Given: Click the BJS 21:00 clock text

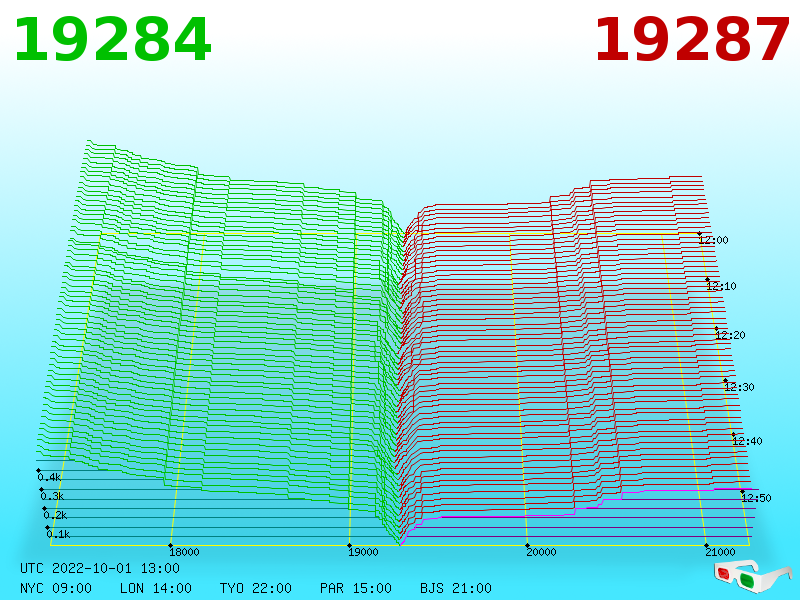Looking at the screenshot, I should (456, 588).
